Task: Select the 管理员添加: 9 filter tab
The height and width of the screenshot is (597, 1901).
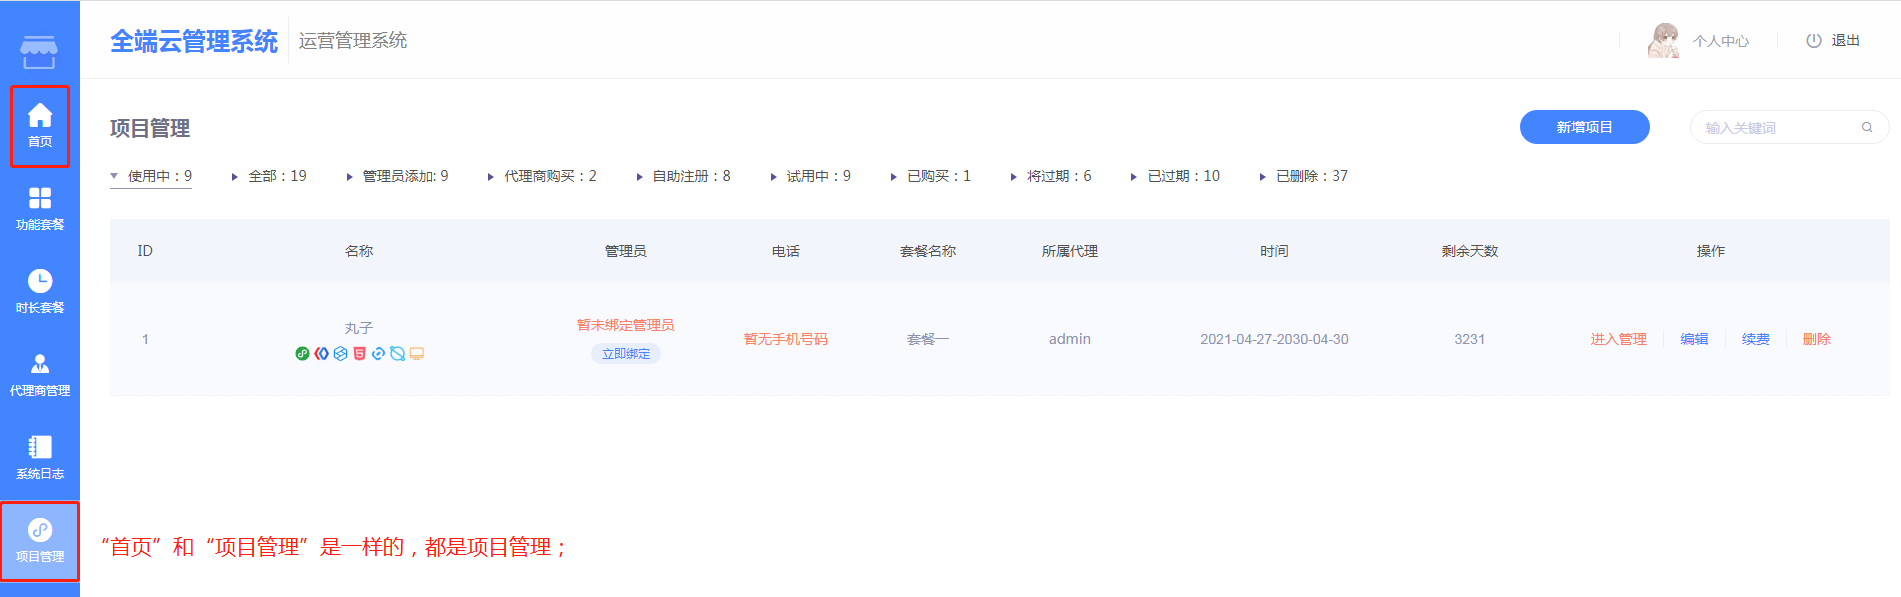Action: point(397,176)
